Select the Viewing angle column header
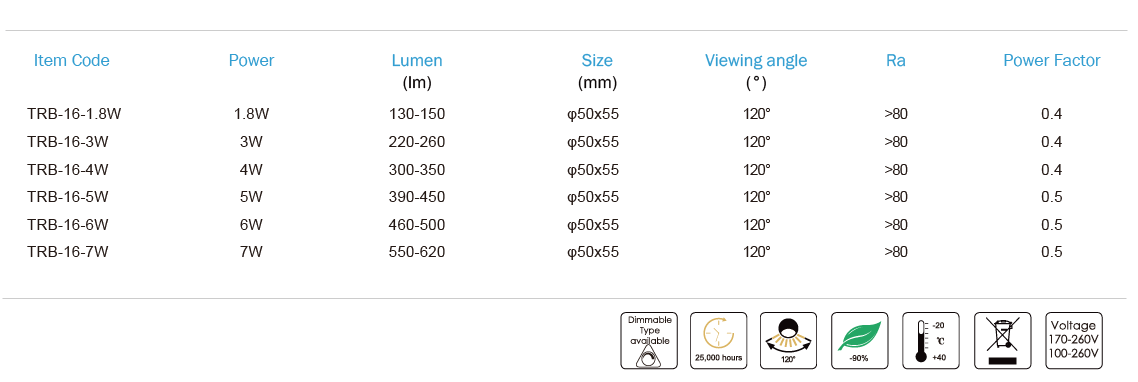Image resolution: width=1138 pixels, height=382 pixels. [756, 60]
